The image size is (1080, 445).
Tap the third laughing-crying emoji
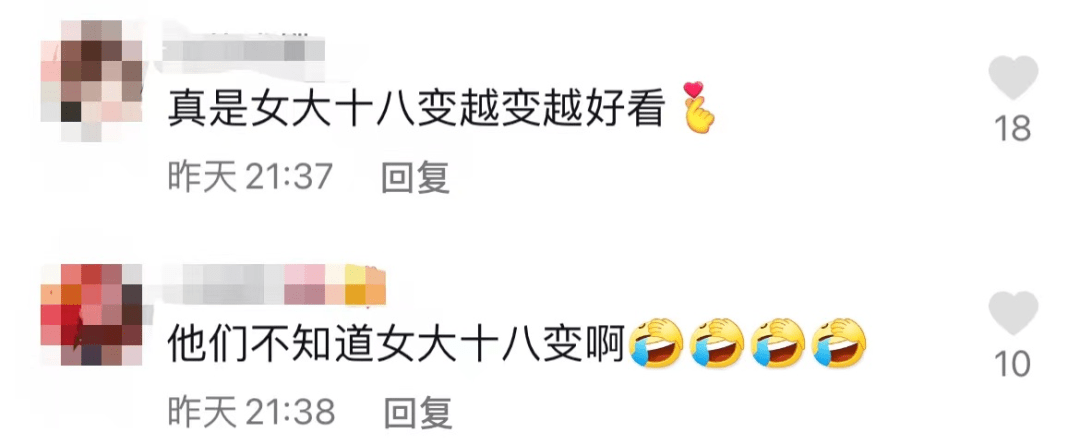pos(778,342)
